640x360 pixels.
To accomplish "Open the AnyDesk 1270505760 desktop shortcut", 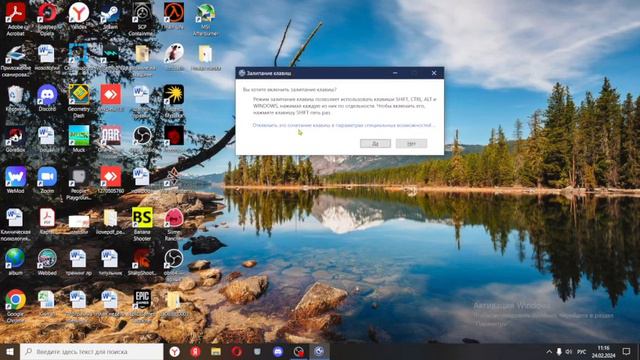I will [x=110, y=180].
